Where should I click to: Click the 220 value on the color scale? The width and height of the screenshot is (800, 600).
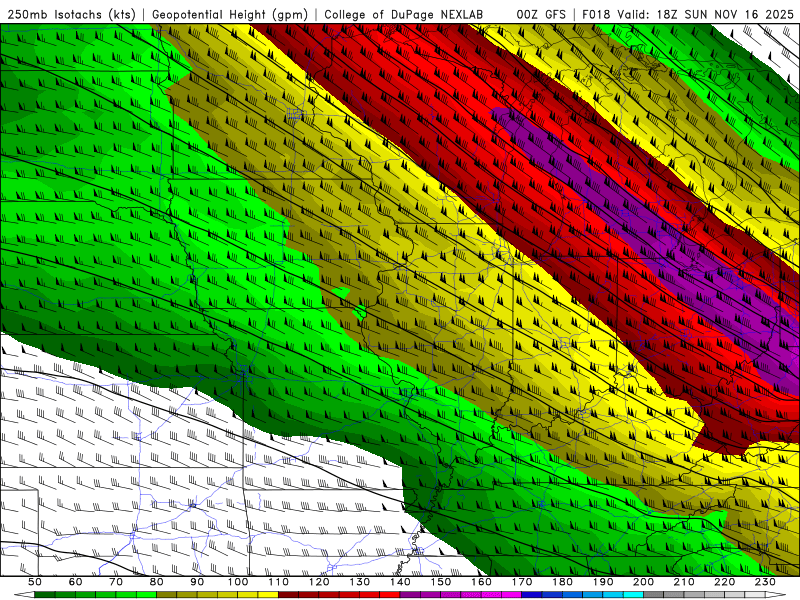pos(724,582)
